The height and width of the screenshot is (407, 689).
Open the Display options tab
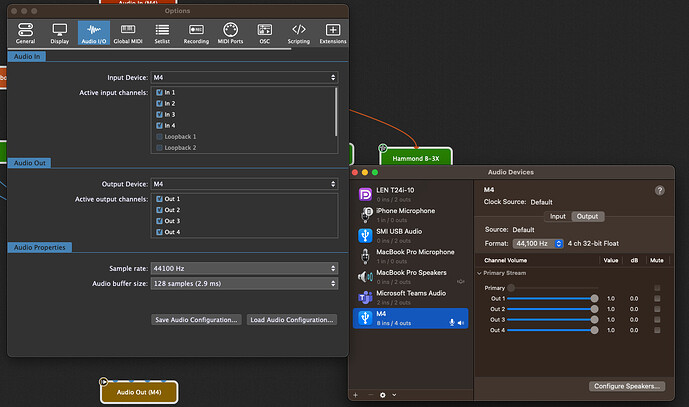point(60,33)
